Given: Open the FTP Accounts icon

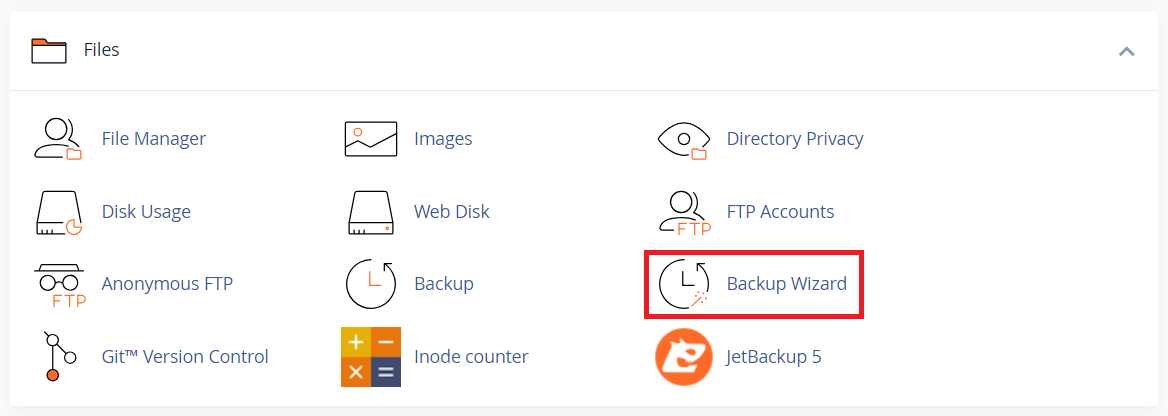Looking at the screenshot, I should pyautogui.click(x=683, y=212).
